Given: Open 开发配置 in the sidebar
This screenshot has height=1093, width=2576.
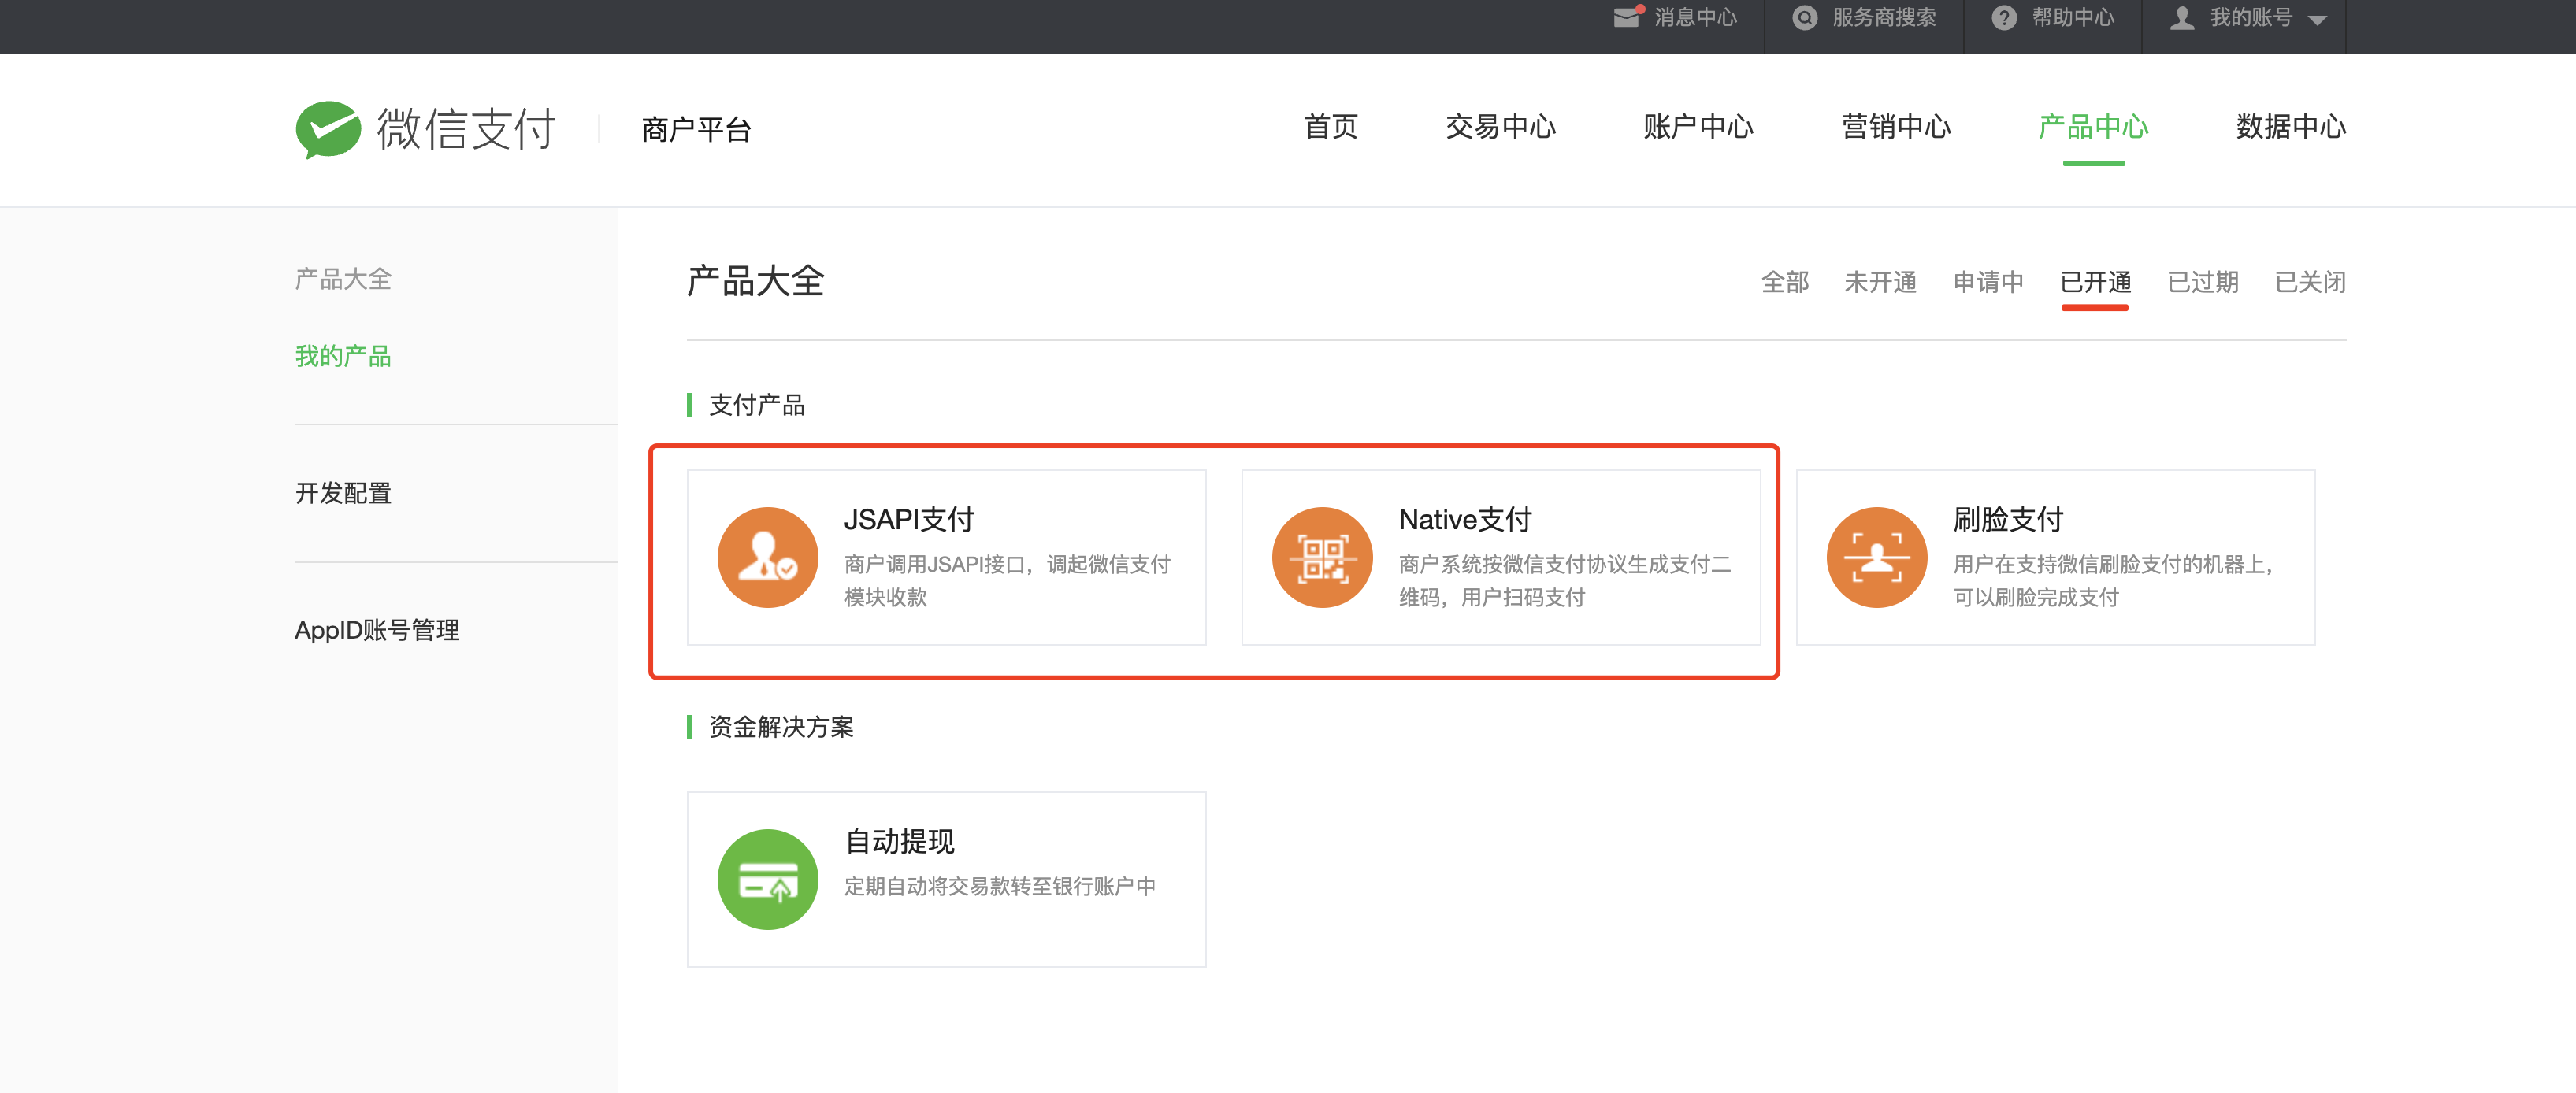Looking at the screenshot, I should tap(342, 493).
